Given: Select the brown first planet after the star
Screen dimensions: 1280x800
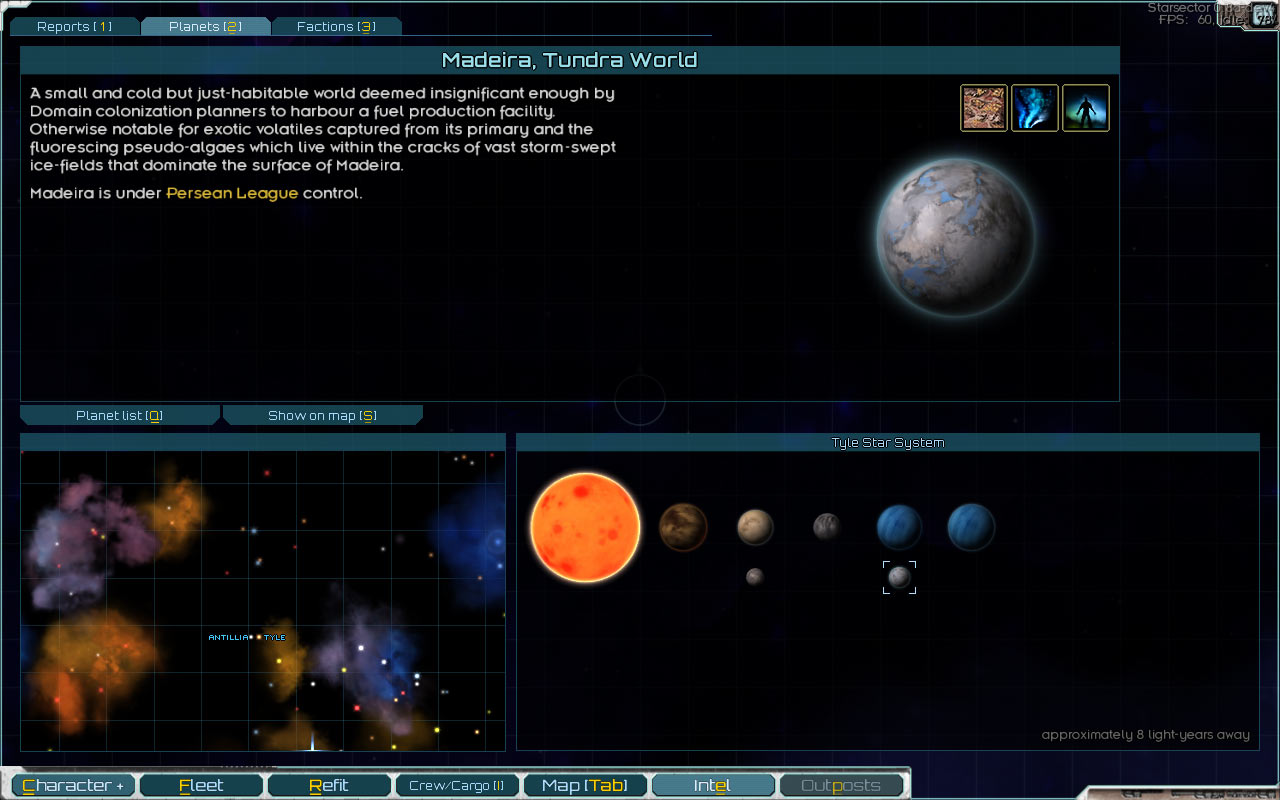Looking at the screenshot, I should 684,527.
